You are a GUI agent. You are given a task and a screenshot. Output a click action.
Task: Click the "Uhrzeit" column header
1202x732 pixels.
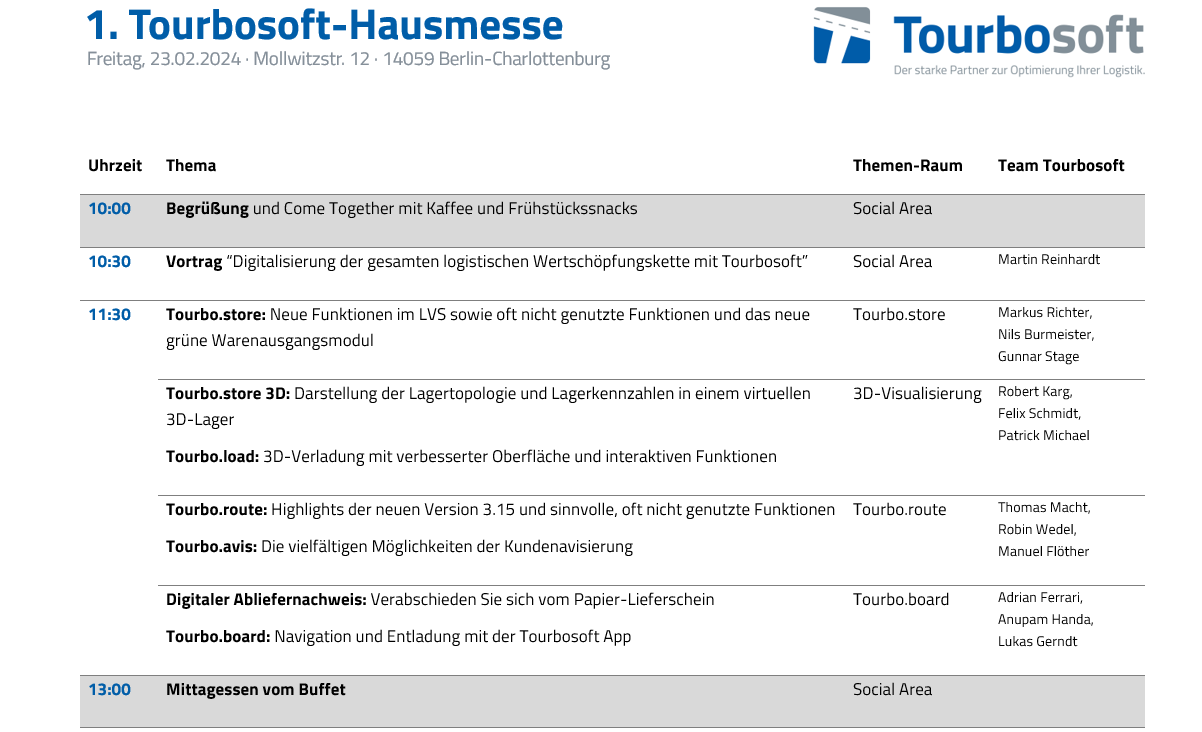pyautogui.click(x=115, y=166)
